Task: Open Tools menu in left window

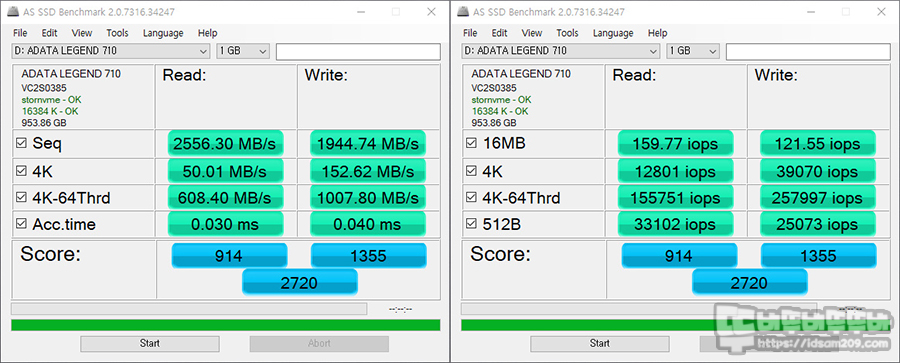Action: click(117, 33)
